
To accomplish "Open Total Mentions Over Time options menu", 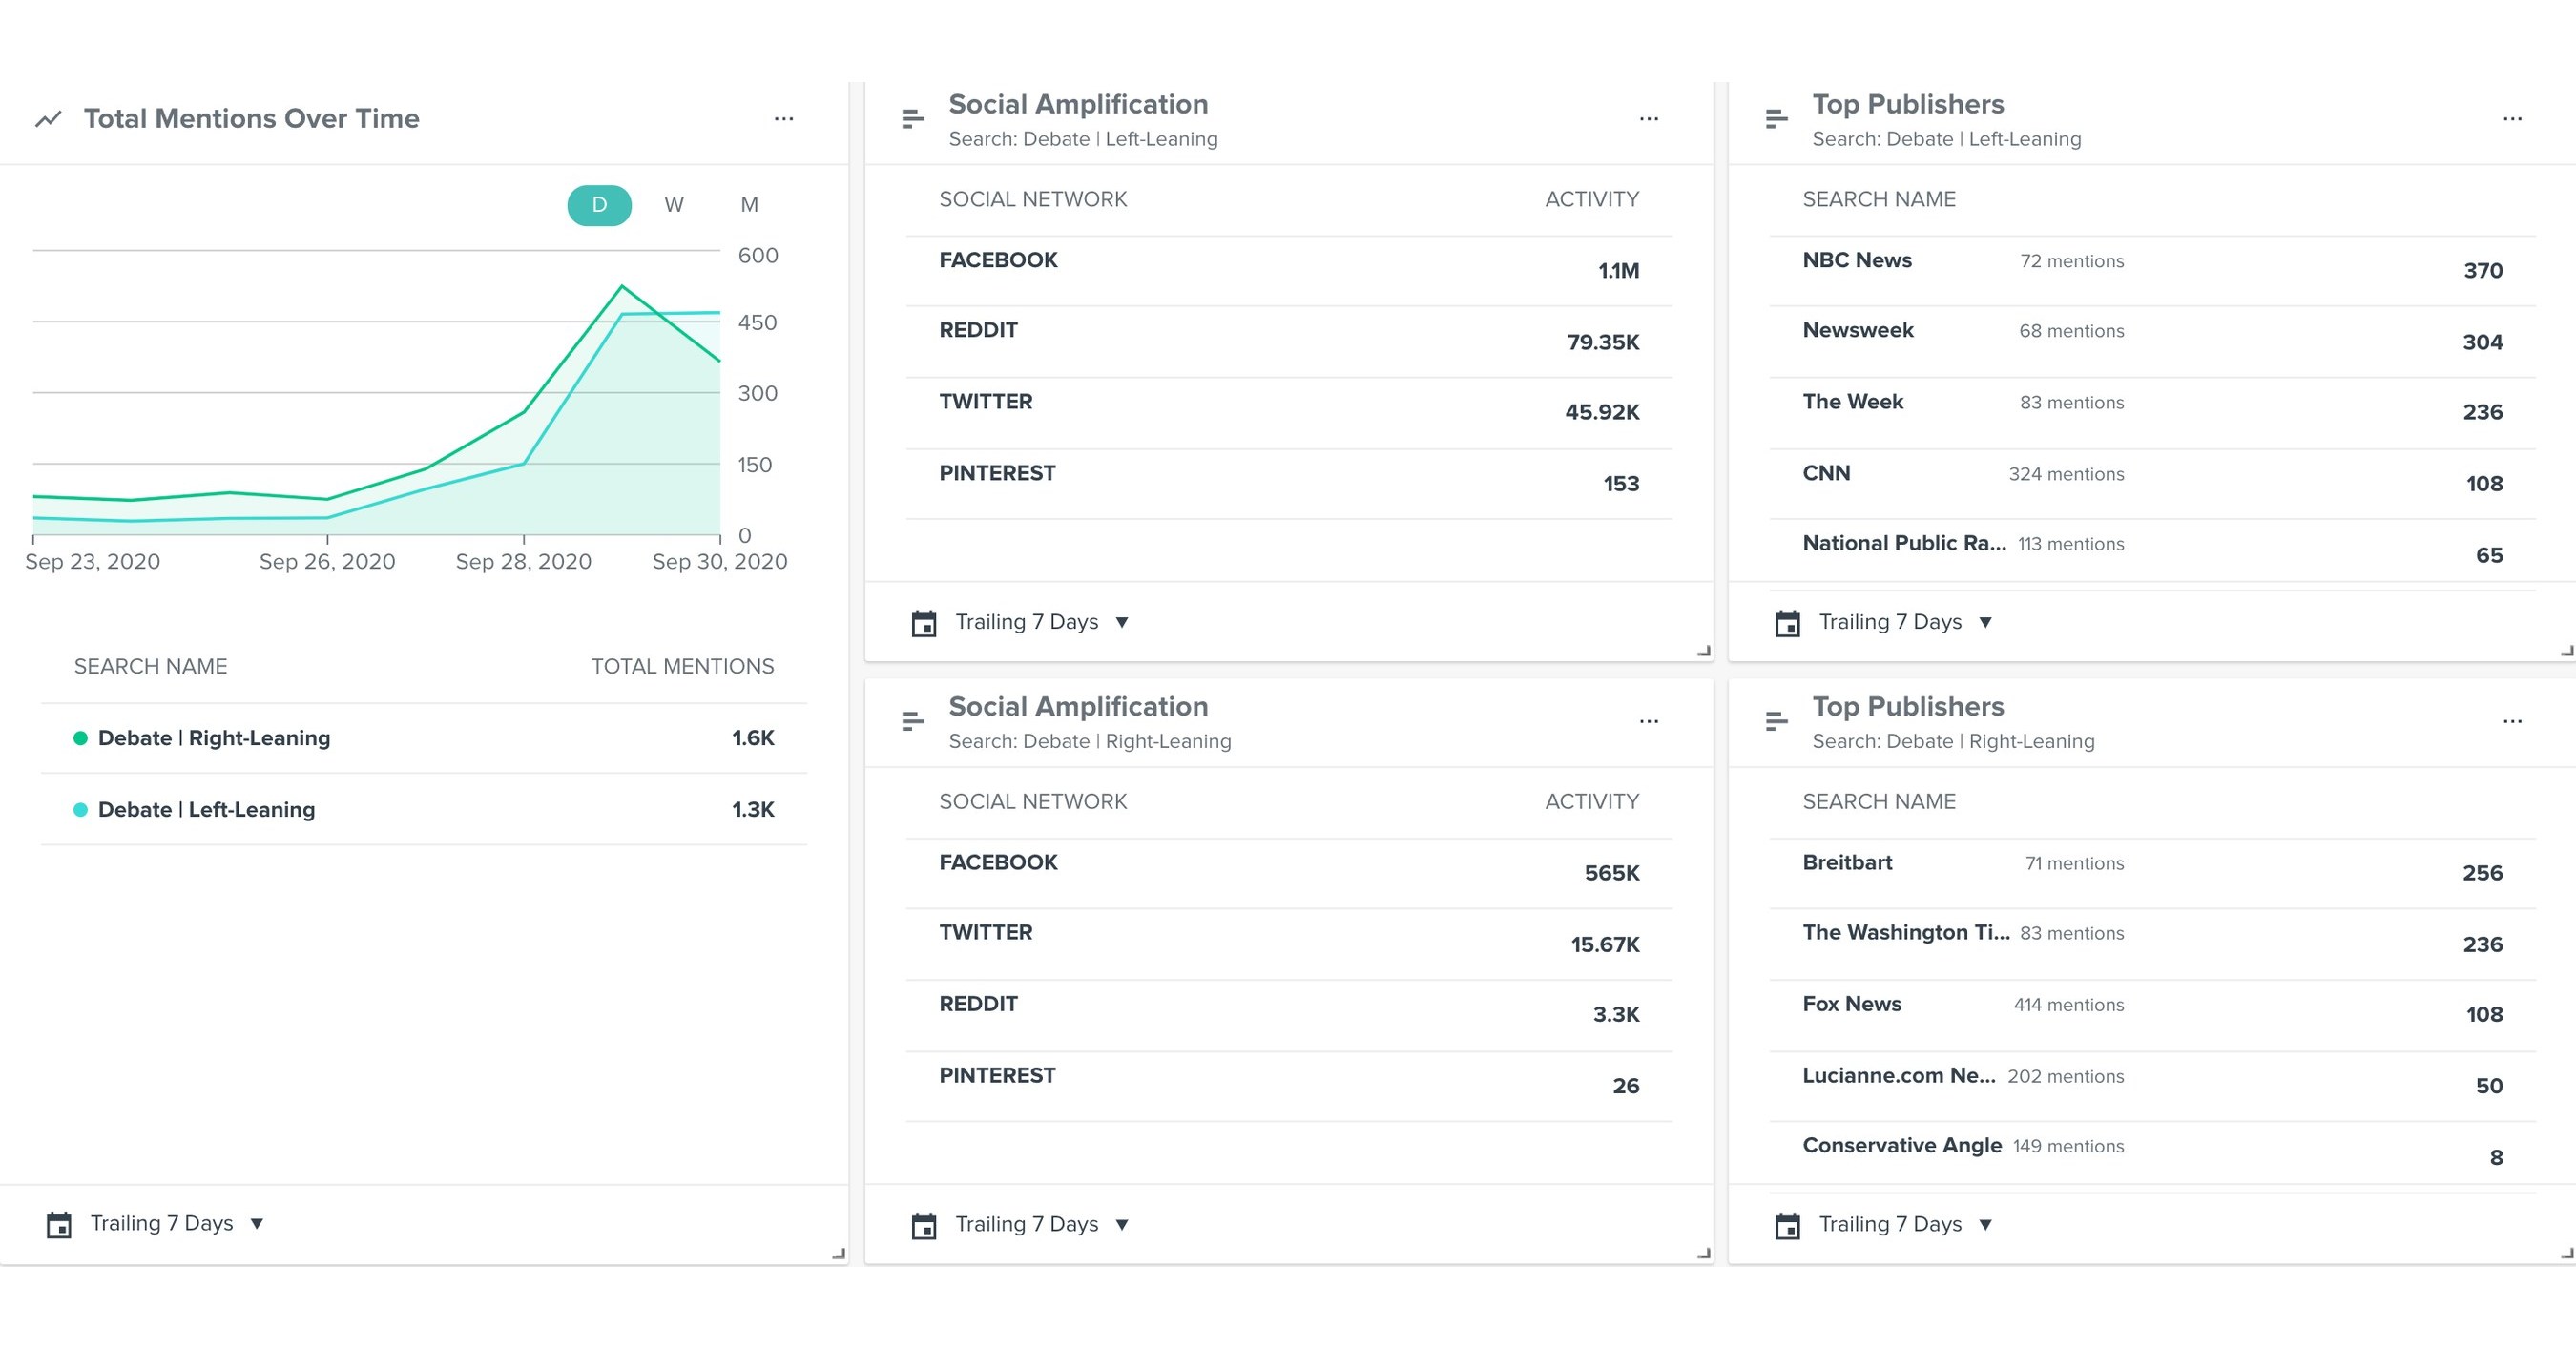I will click(x=783, y=119).
